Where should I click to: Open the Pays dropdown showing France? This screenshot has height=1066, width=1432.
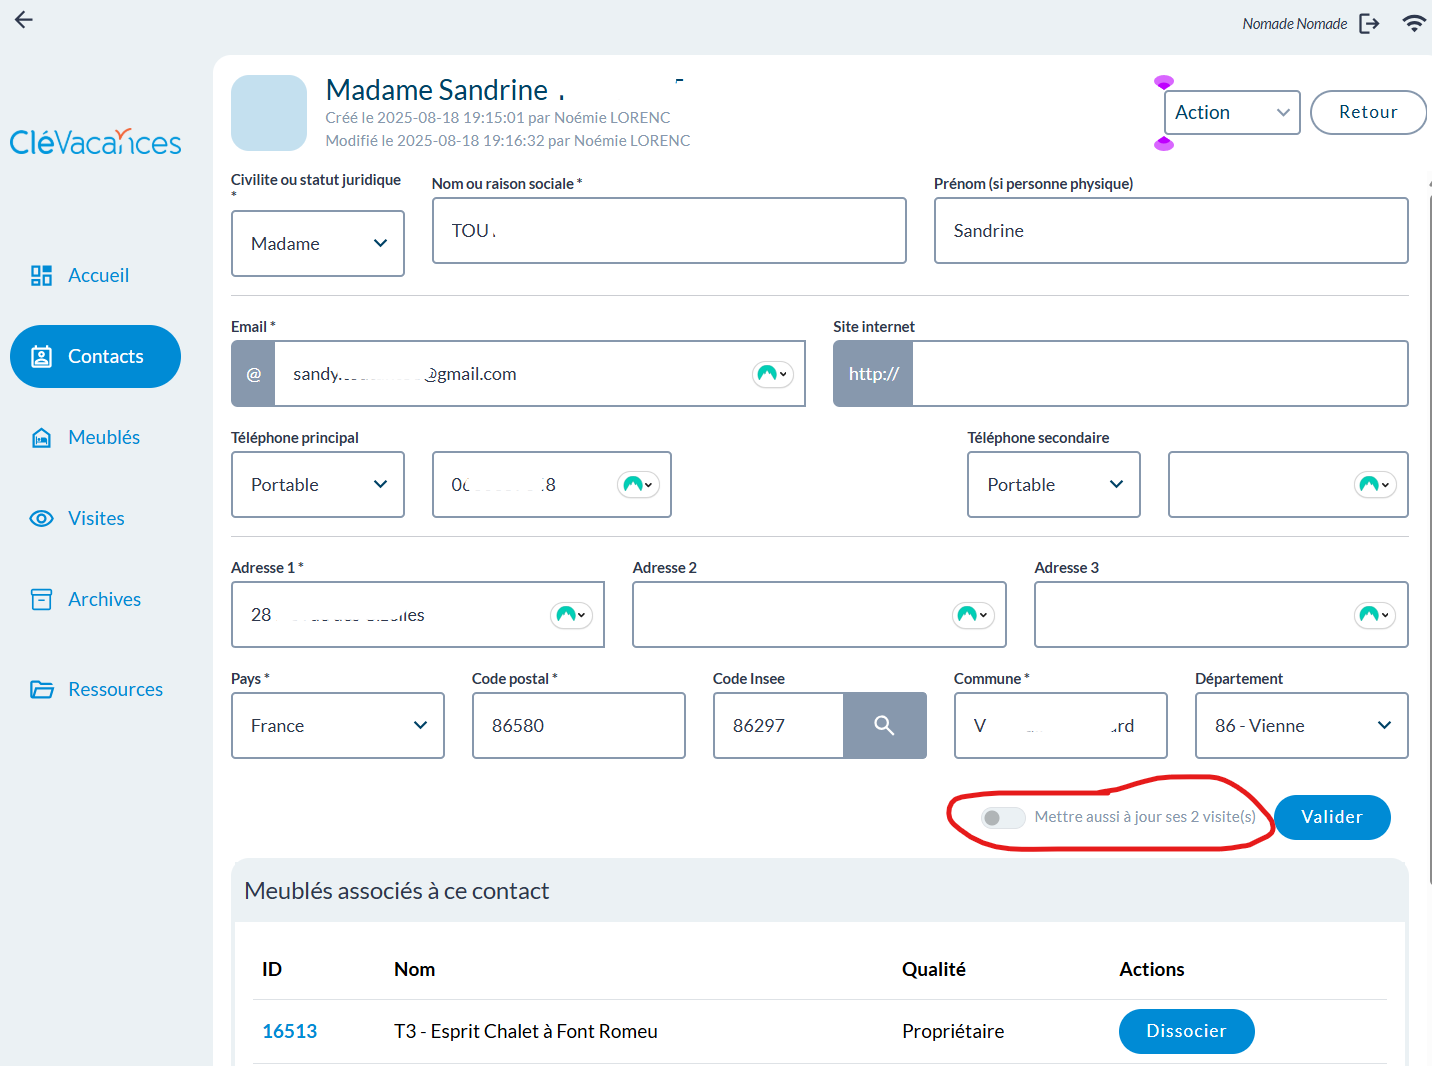point(337,726)
